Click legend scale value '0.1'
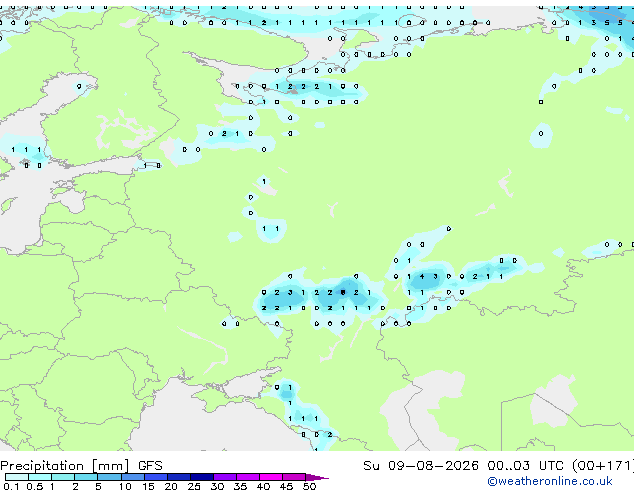Image resolution: width=634 pixels, height=490 pixels. click(11, 486)
